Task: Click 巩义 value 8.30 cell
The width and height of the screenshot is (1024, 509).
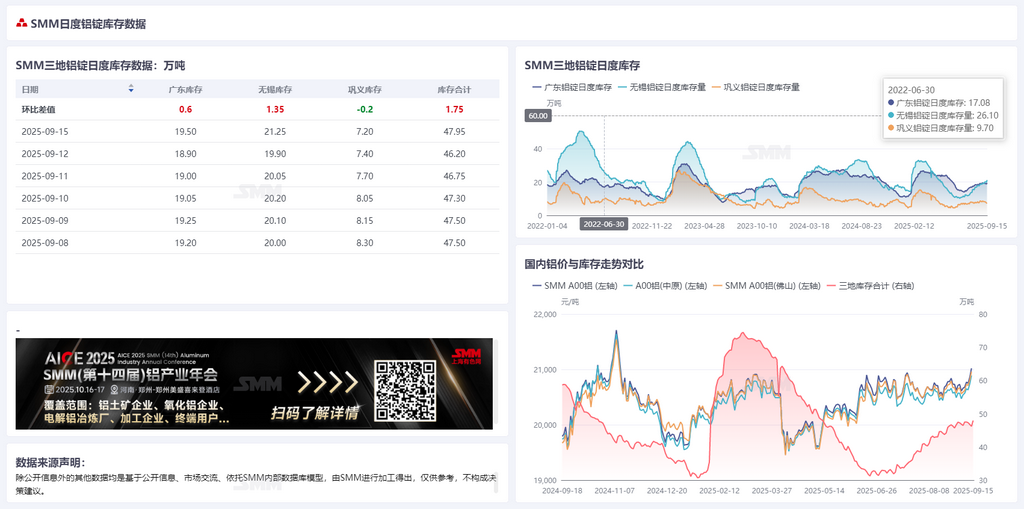Action: click(365, 242)
